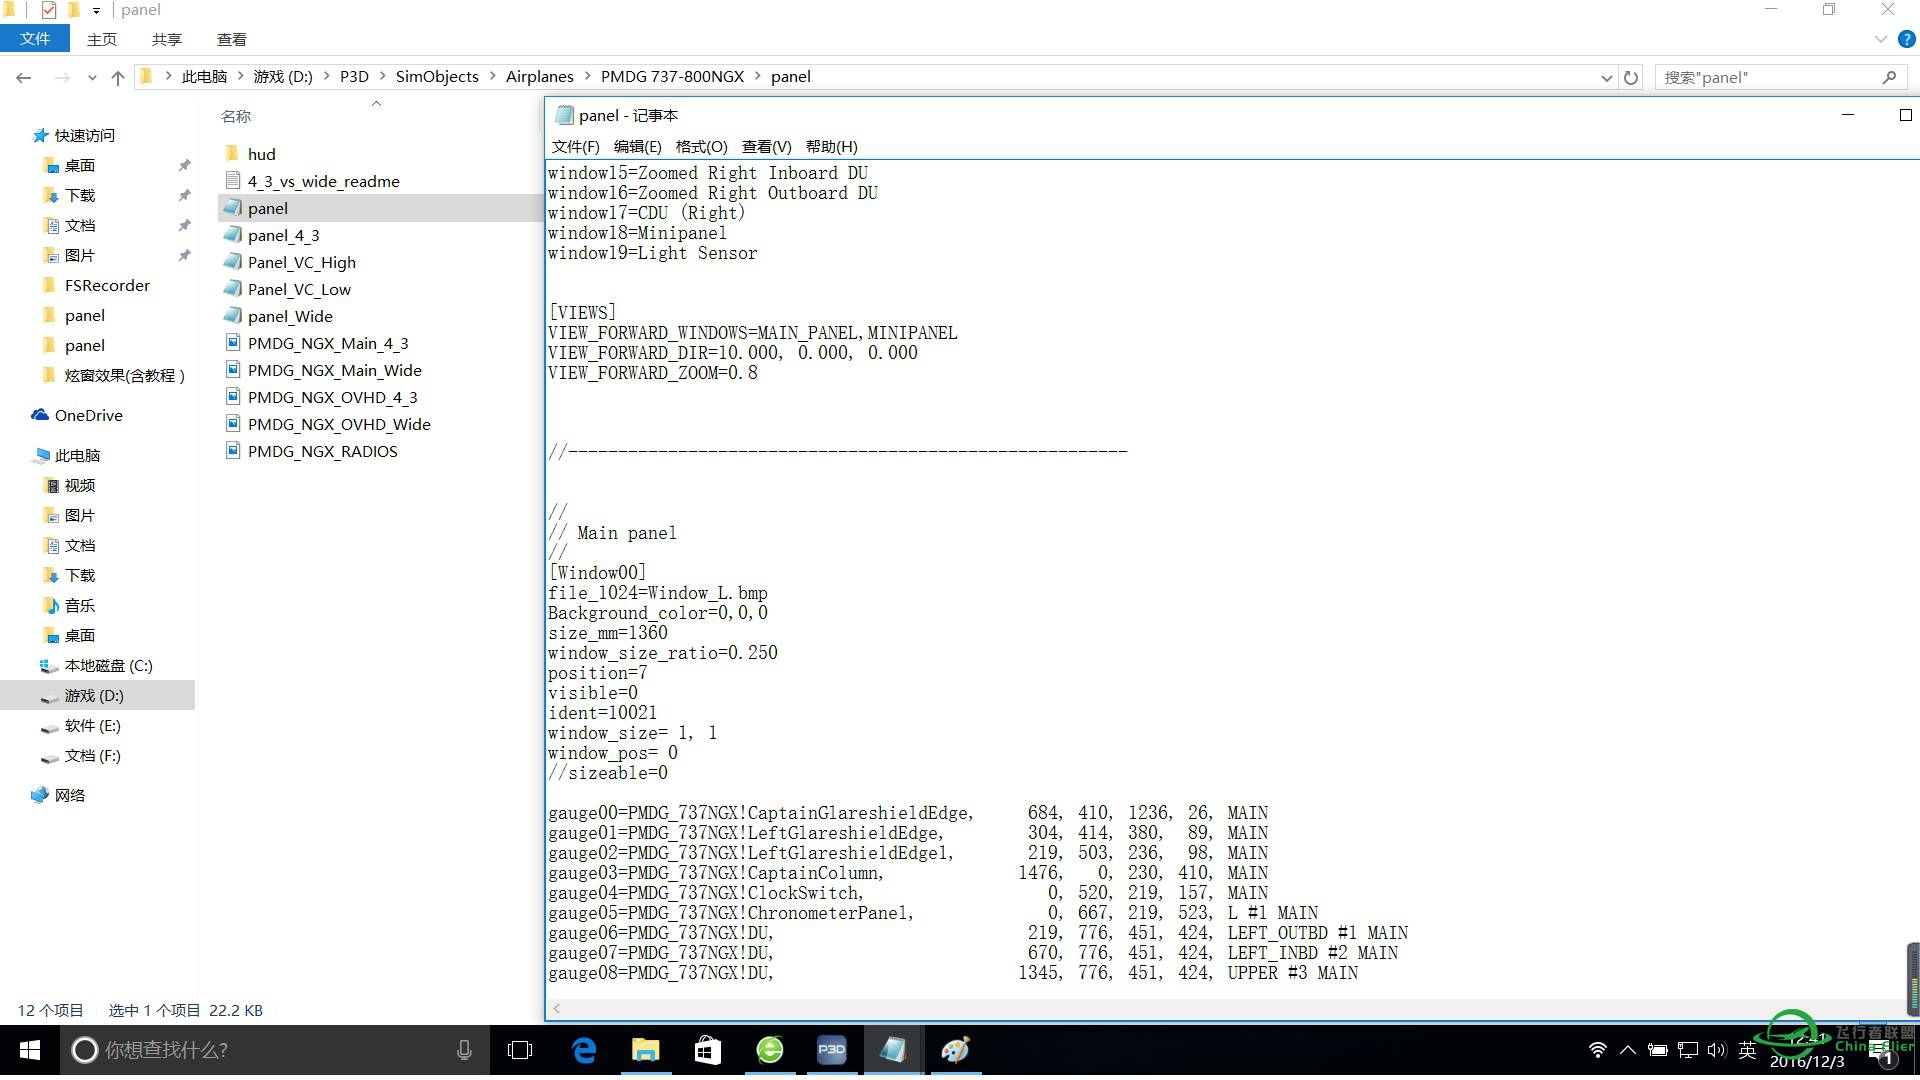Select the panel config file
The image size is (1920, 1080).
pos(267,208)
